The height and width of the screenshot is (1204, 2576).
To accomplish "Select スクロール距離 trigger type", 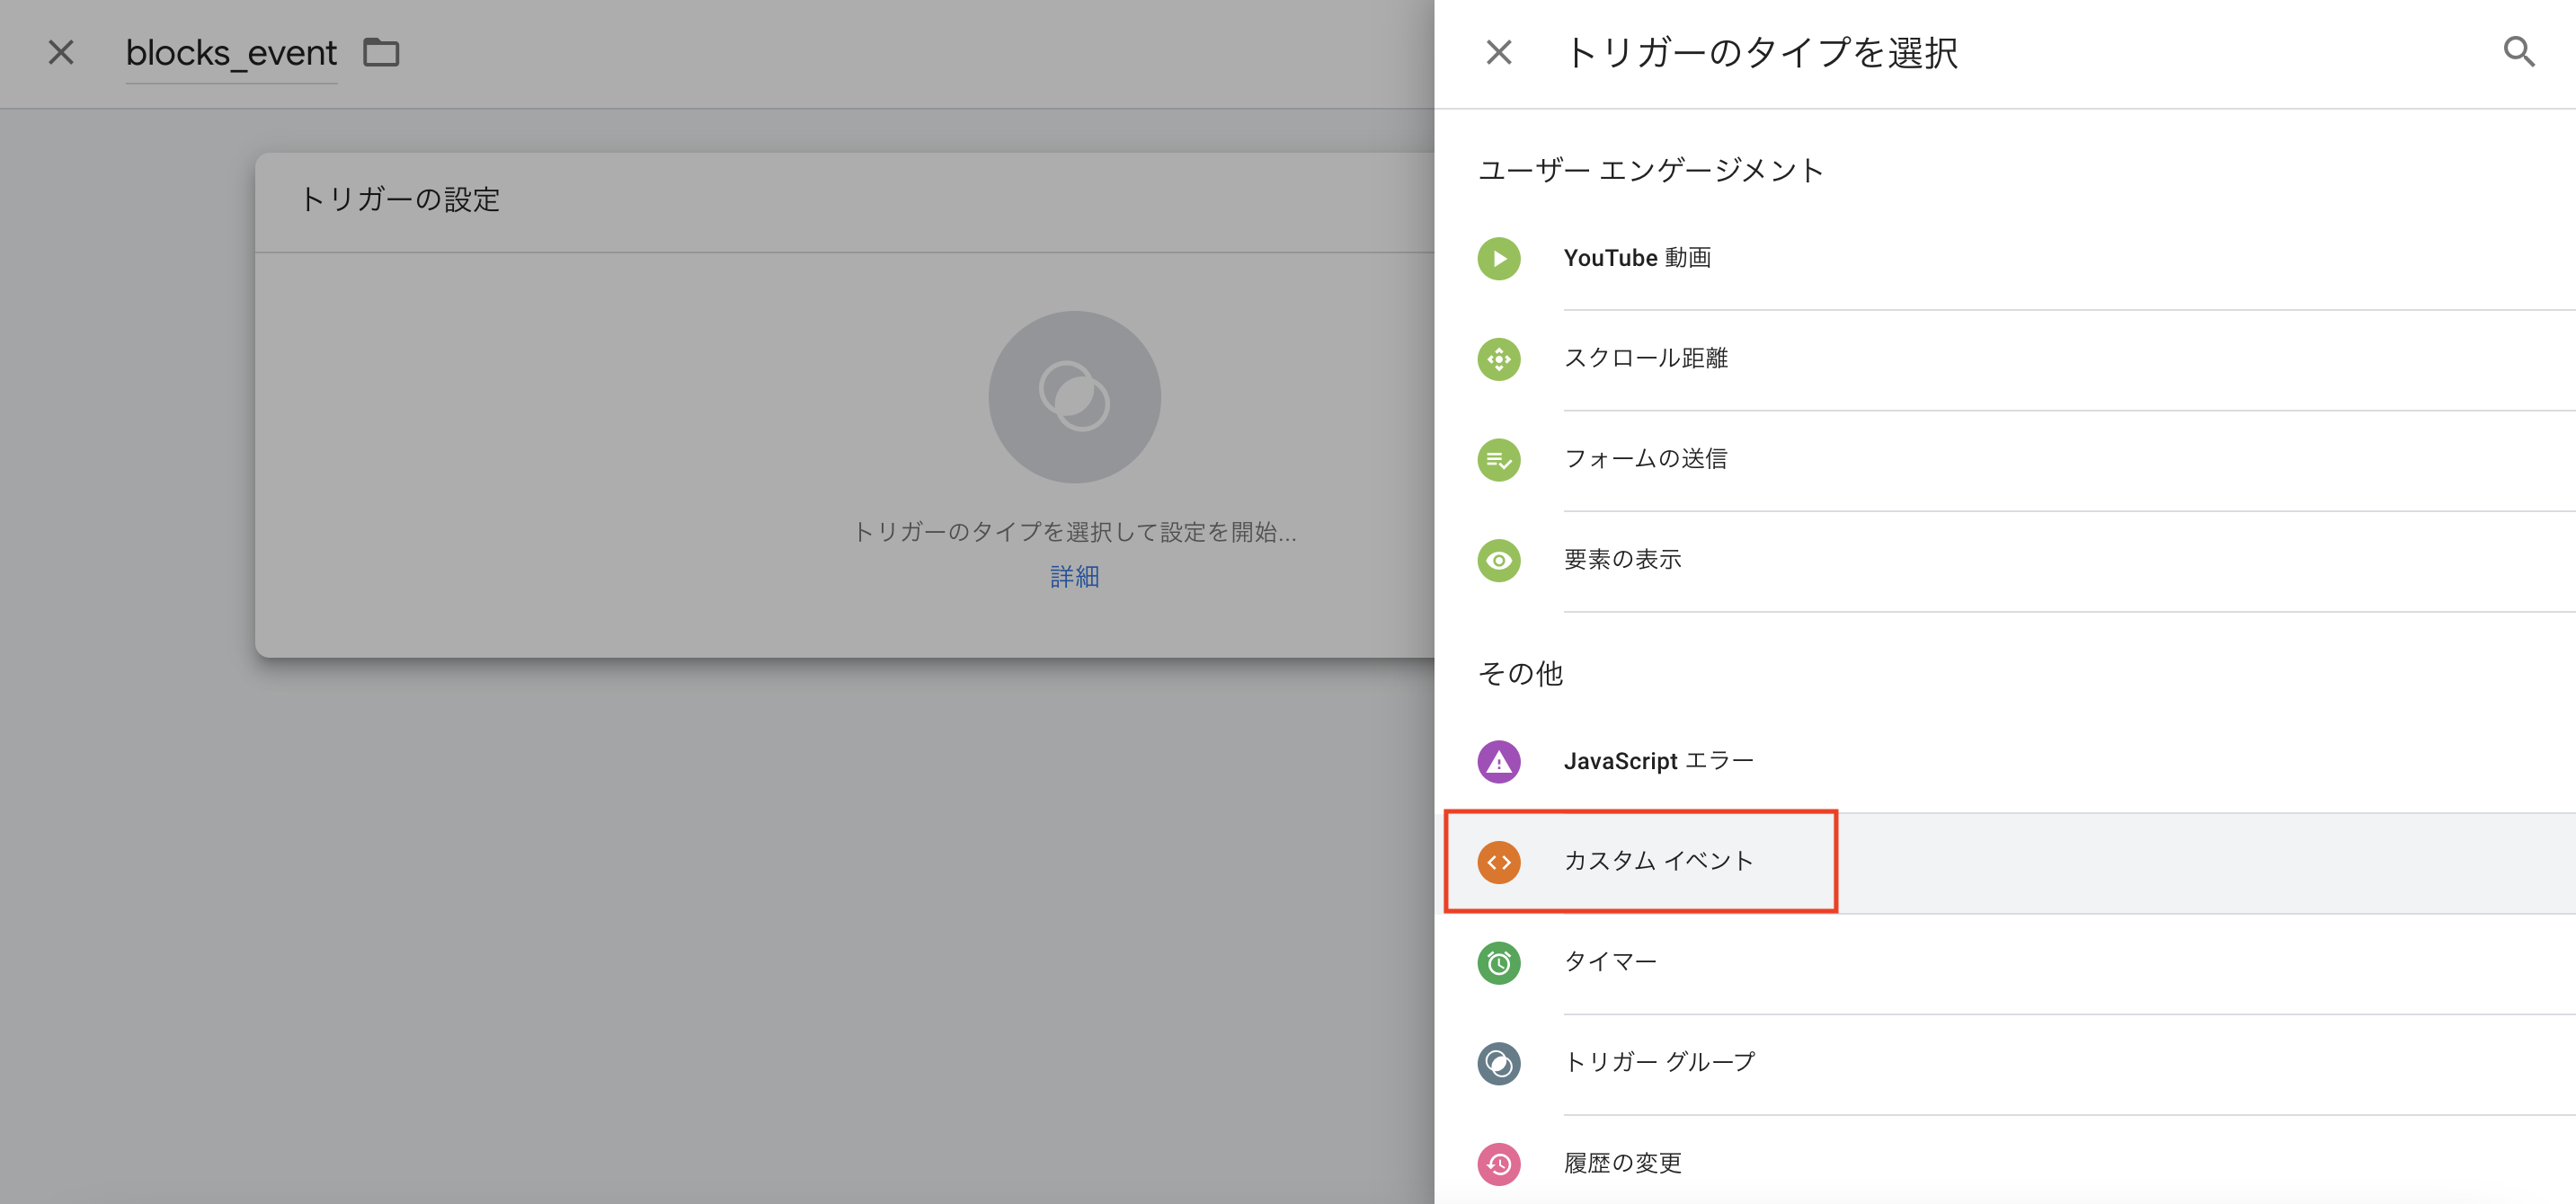I will [2005, 360].
